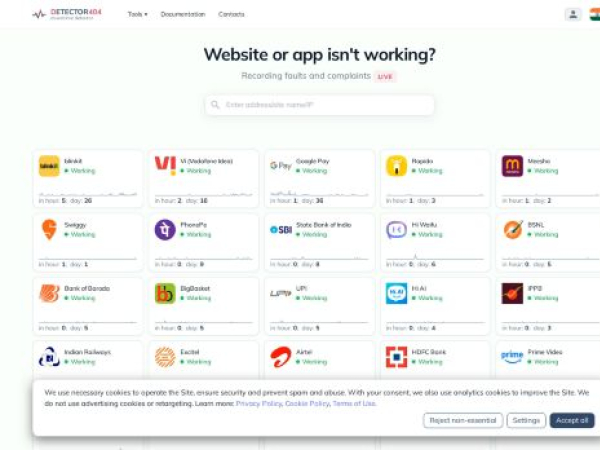Viewport: 600px width, 450px height.
Task: Open the Documentation menu item
Action: click(183, 15)
